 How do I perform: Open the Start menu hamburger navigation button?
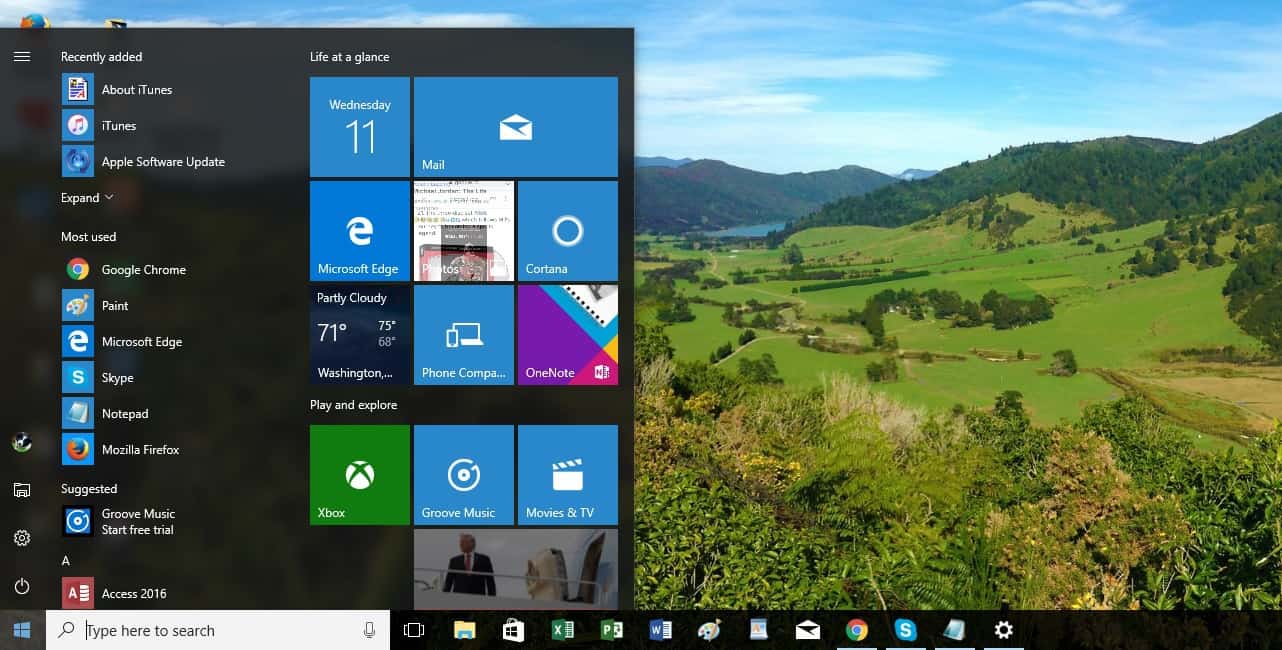22,56
